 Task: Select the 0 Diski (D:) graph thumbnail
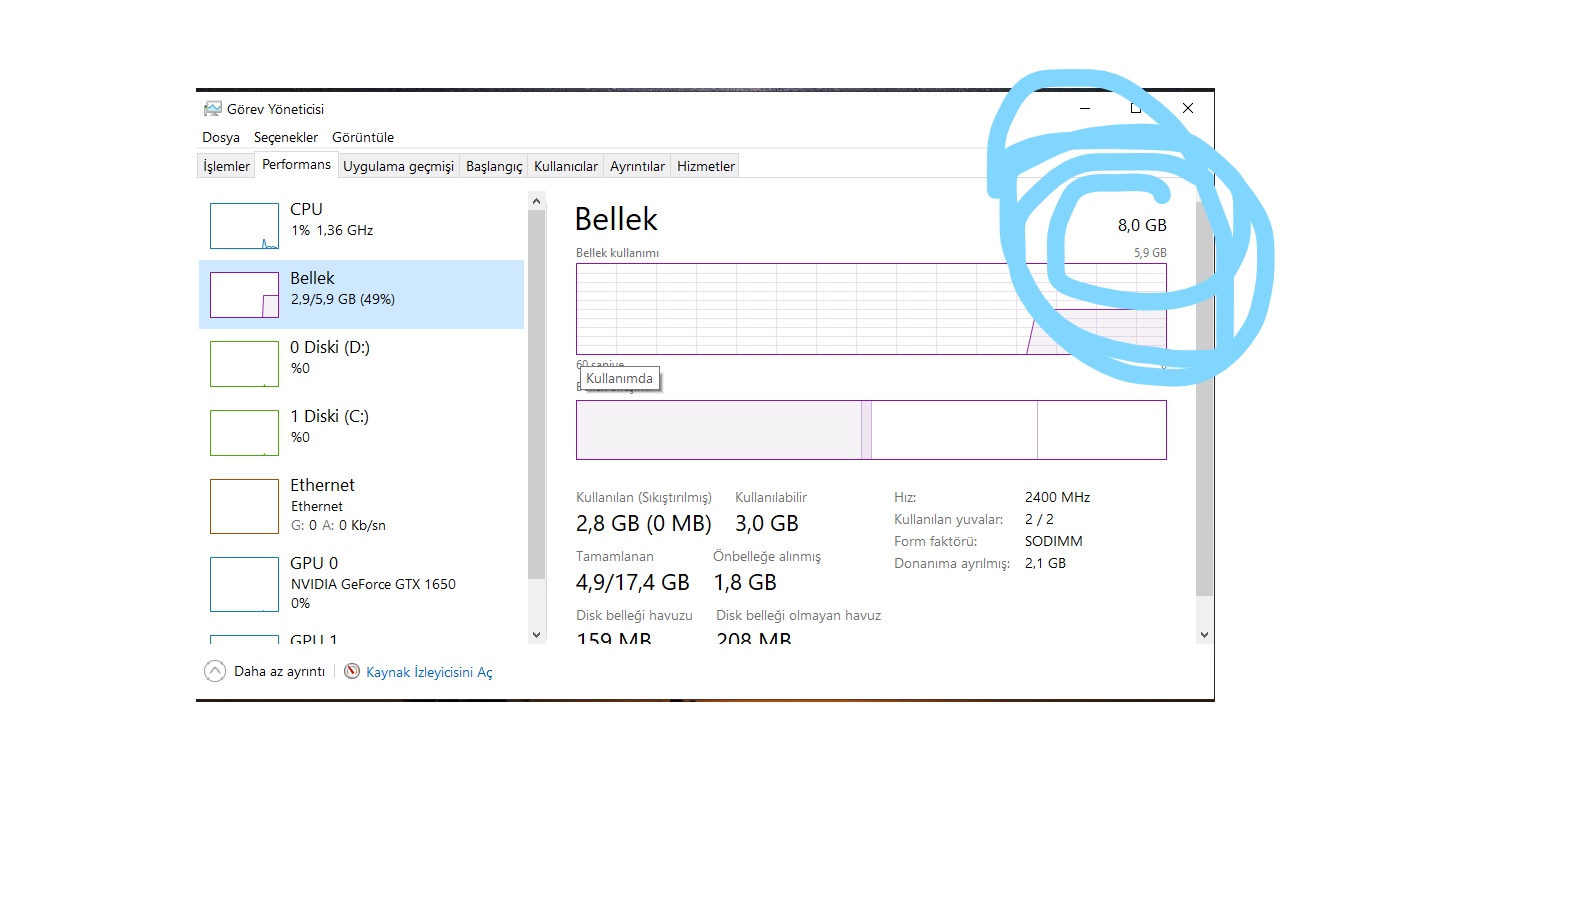tap(244, 364)
